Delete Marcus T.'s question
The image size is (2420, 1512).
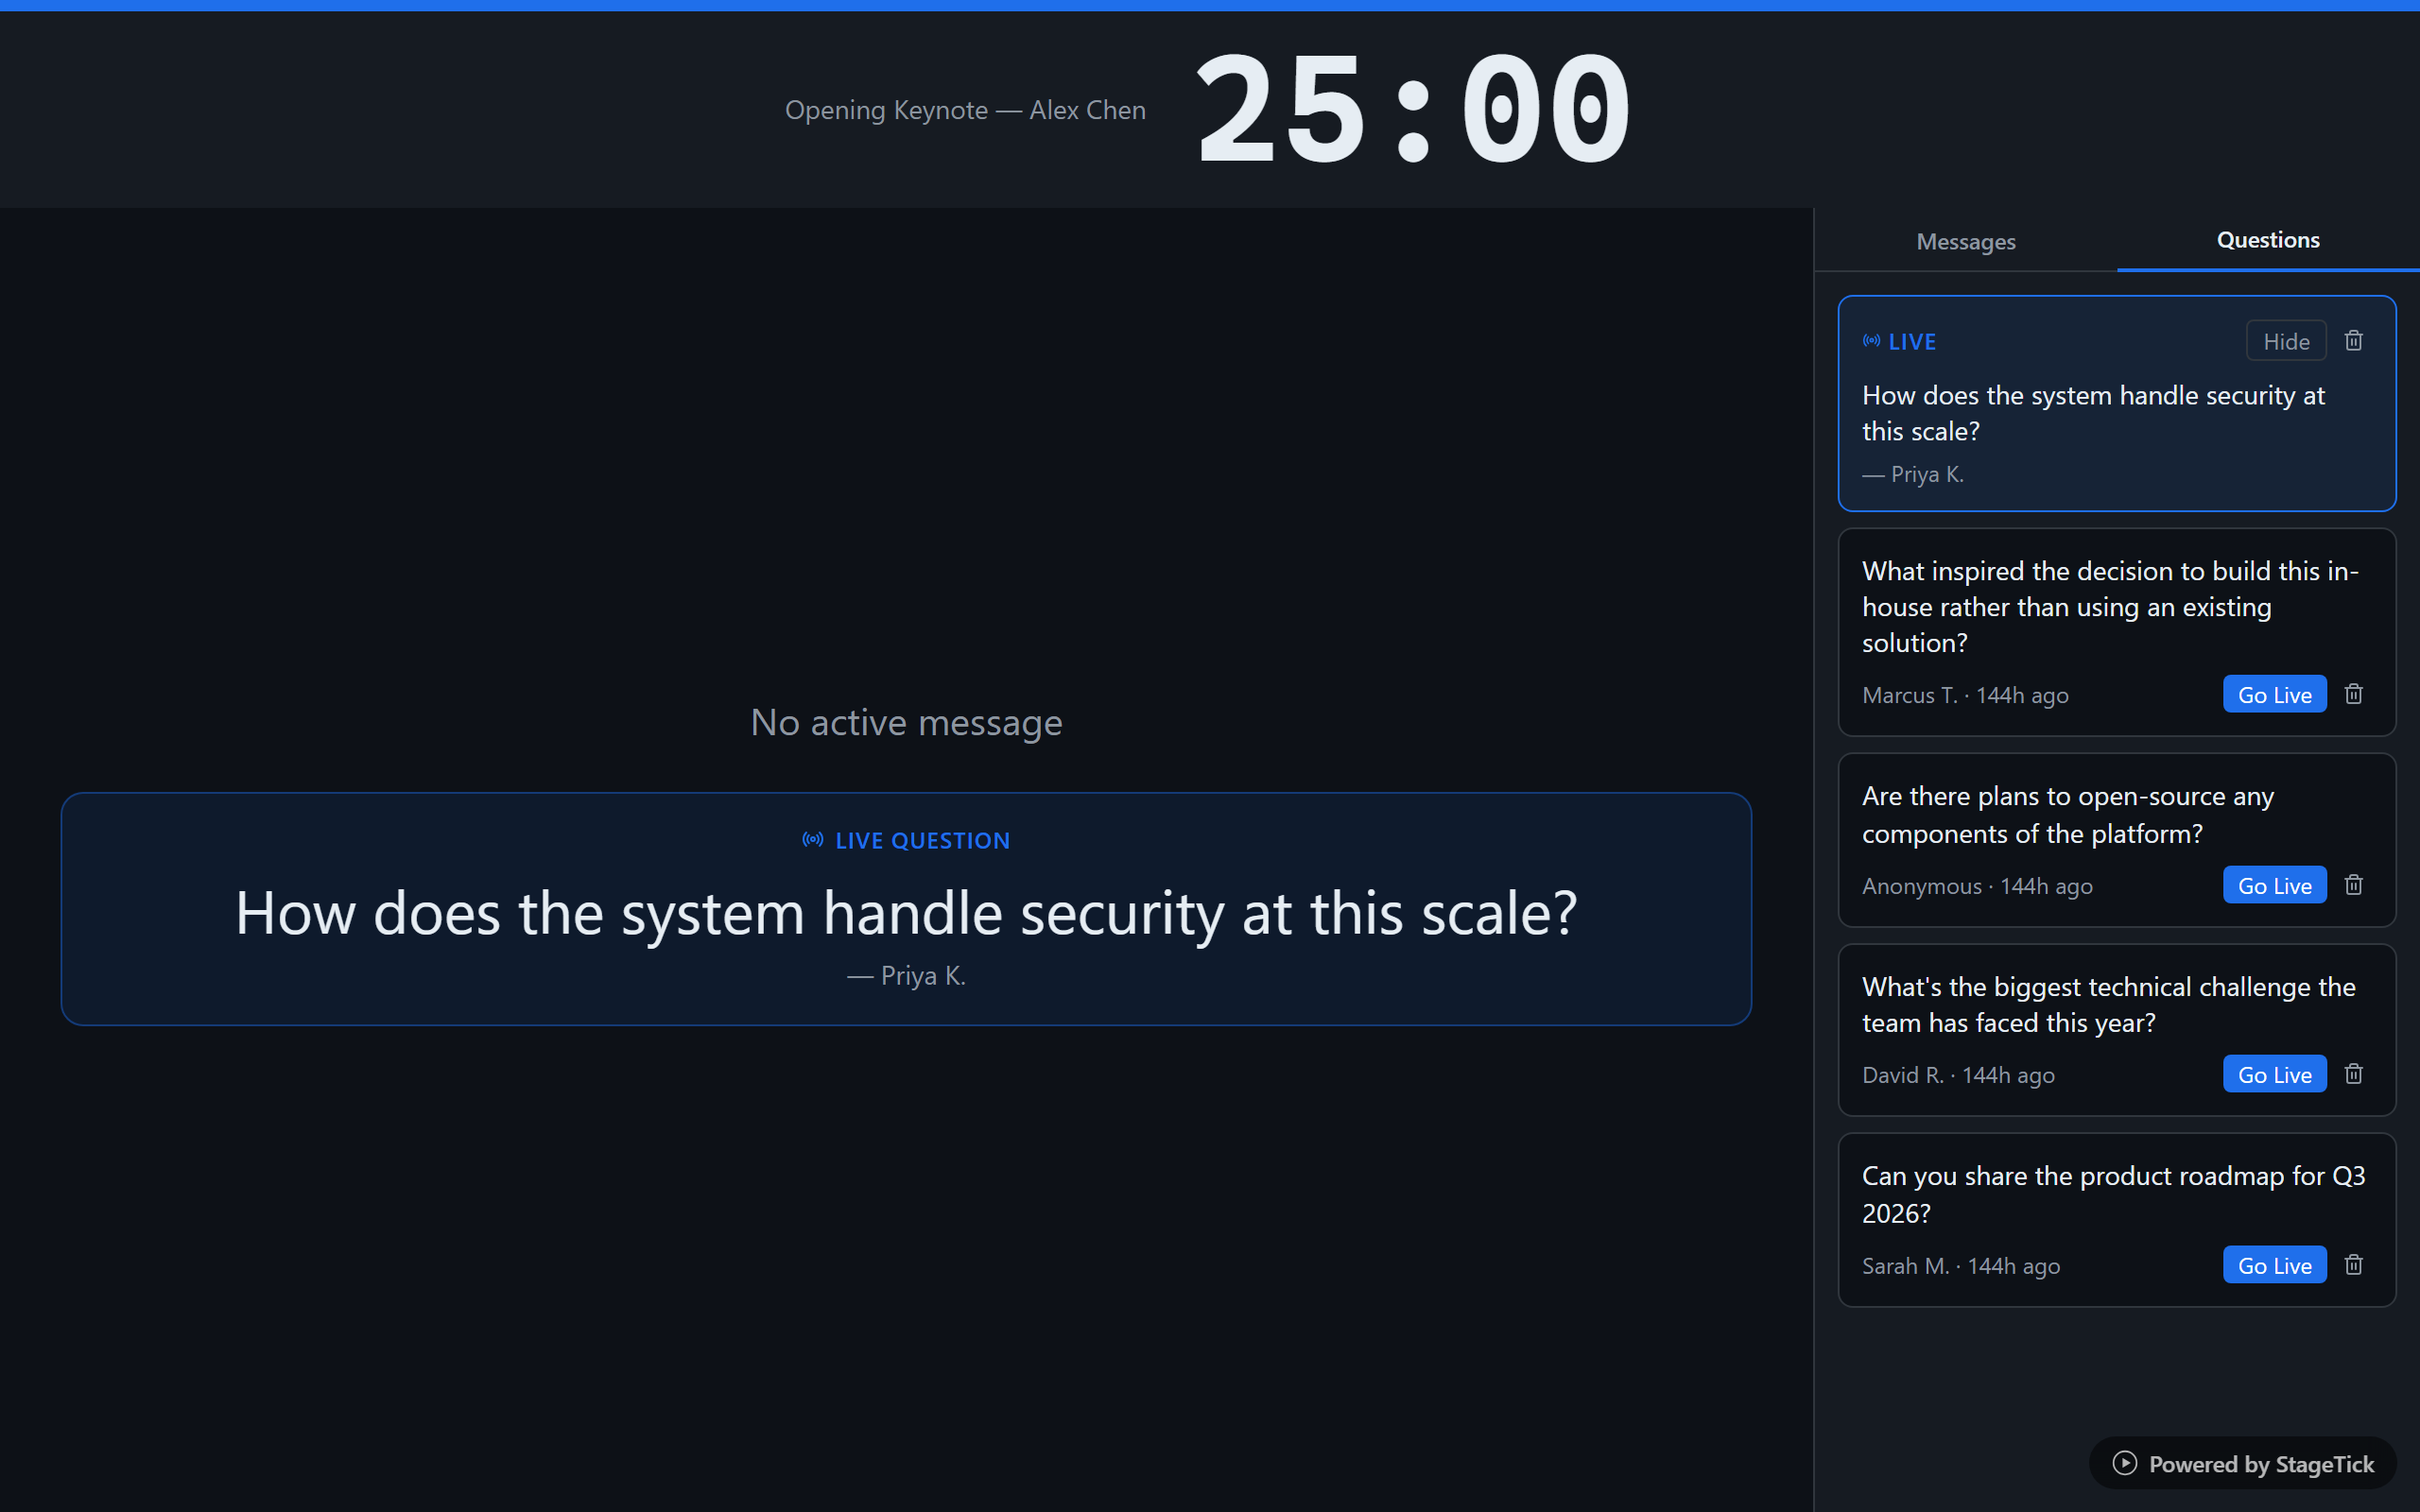click(2352, 693)
